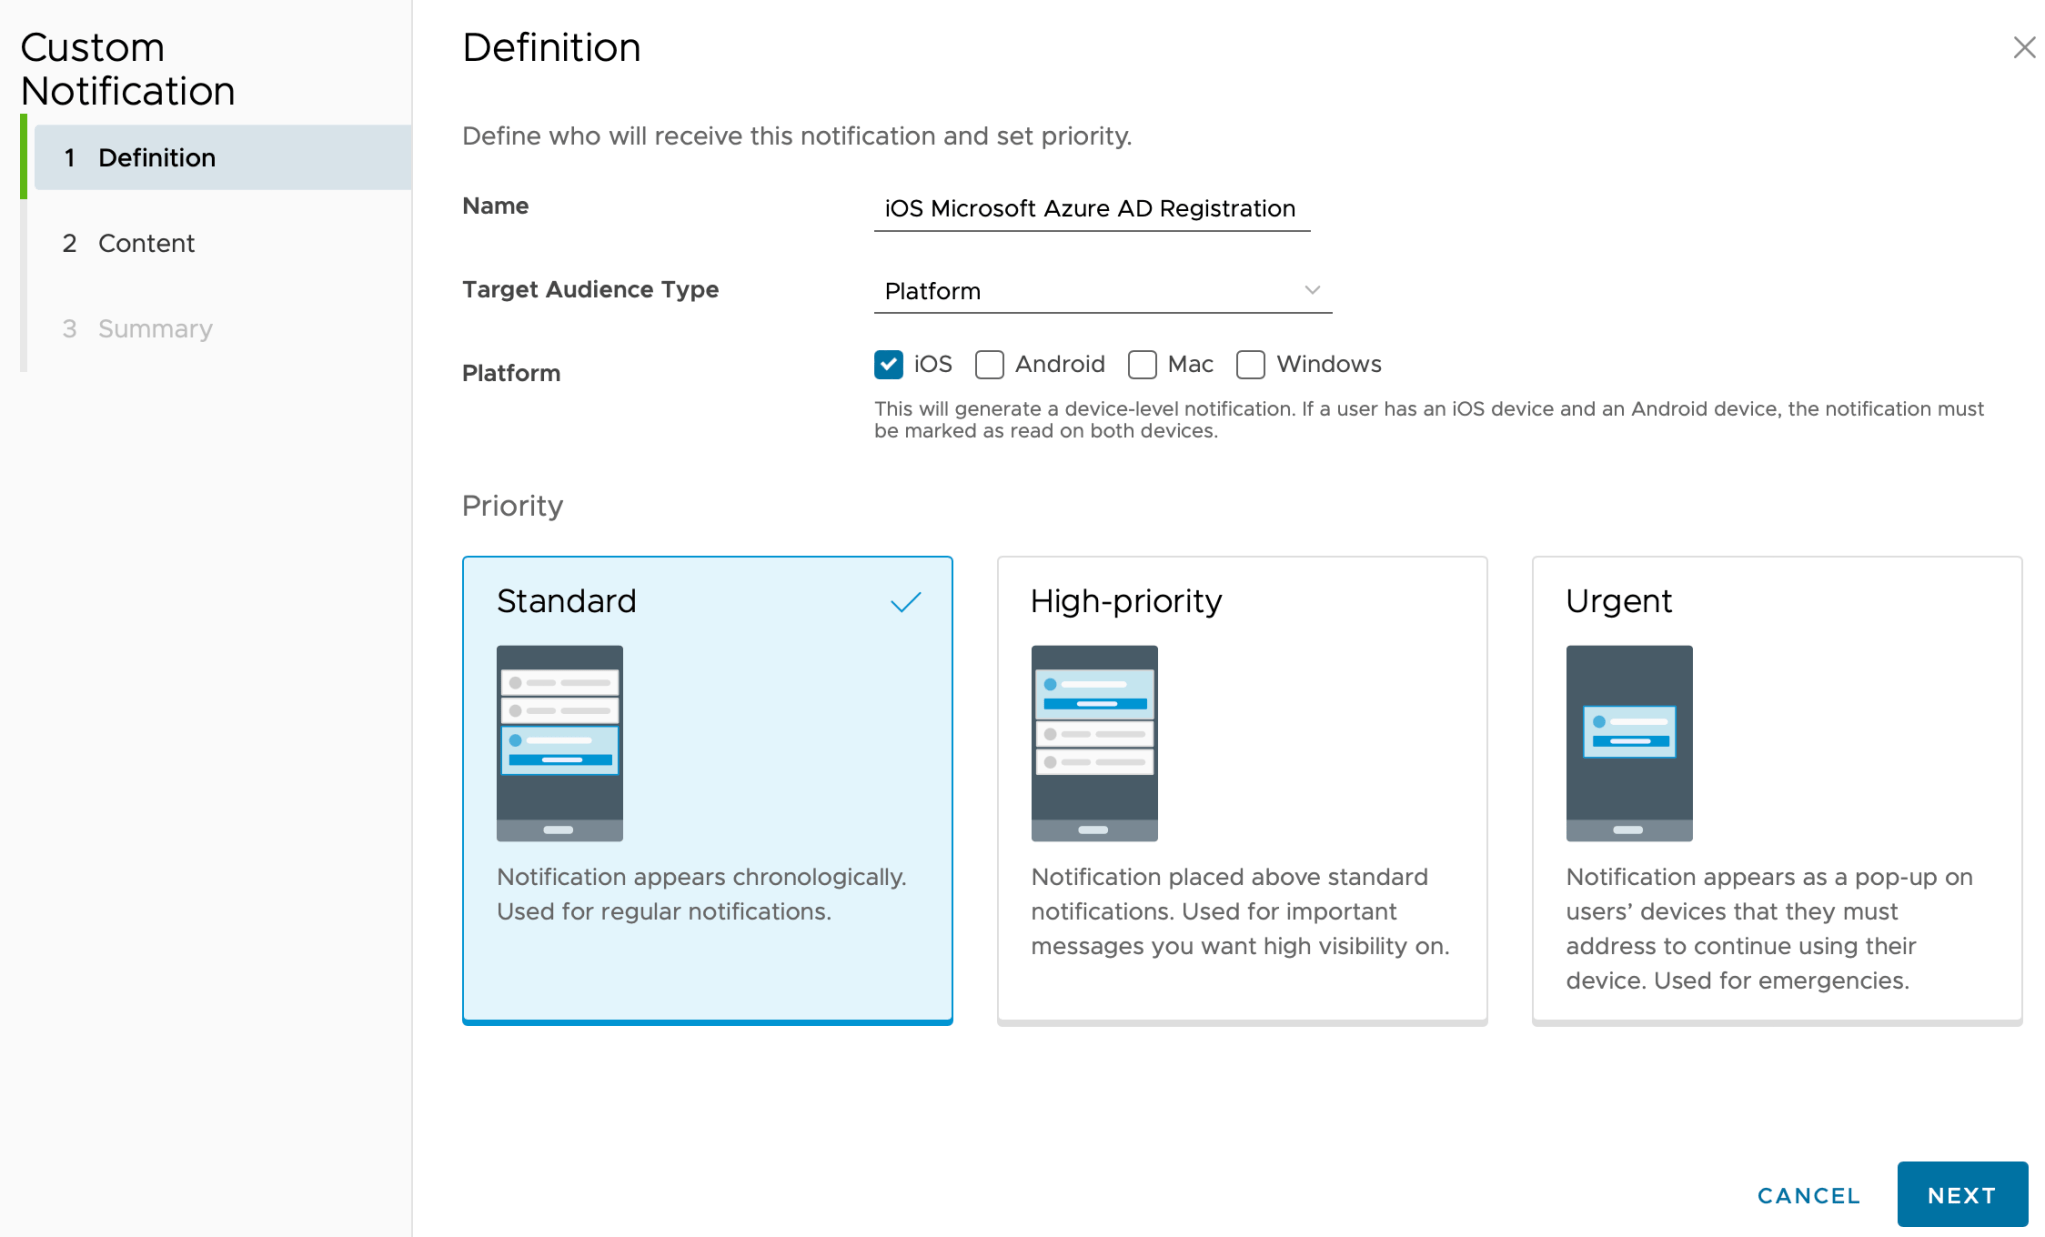Click the phone illustration on the Standard card
Image resolution: width=2045 pixels, height=1237 pixels.
559,744
